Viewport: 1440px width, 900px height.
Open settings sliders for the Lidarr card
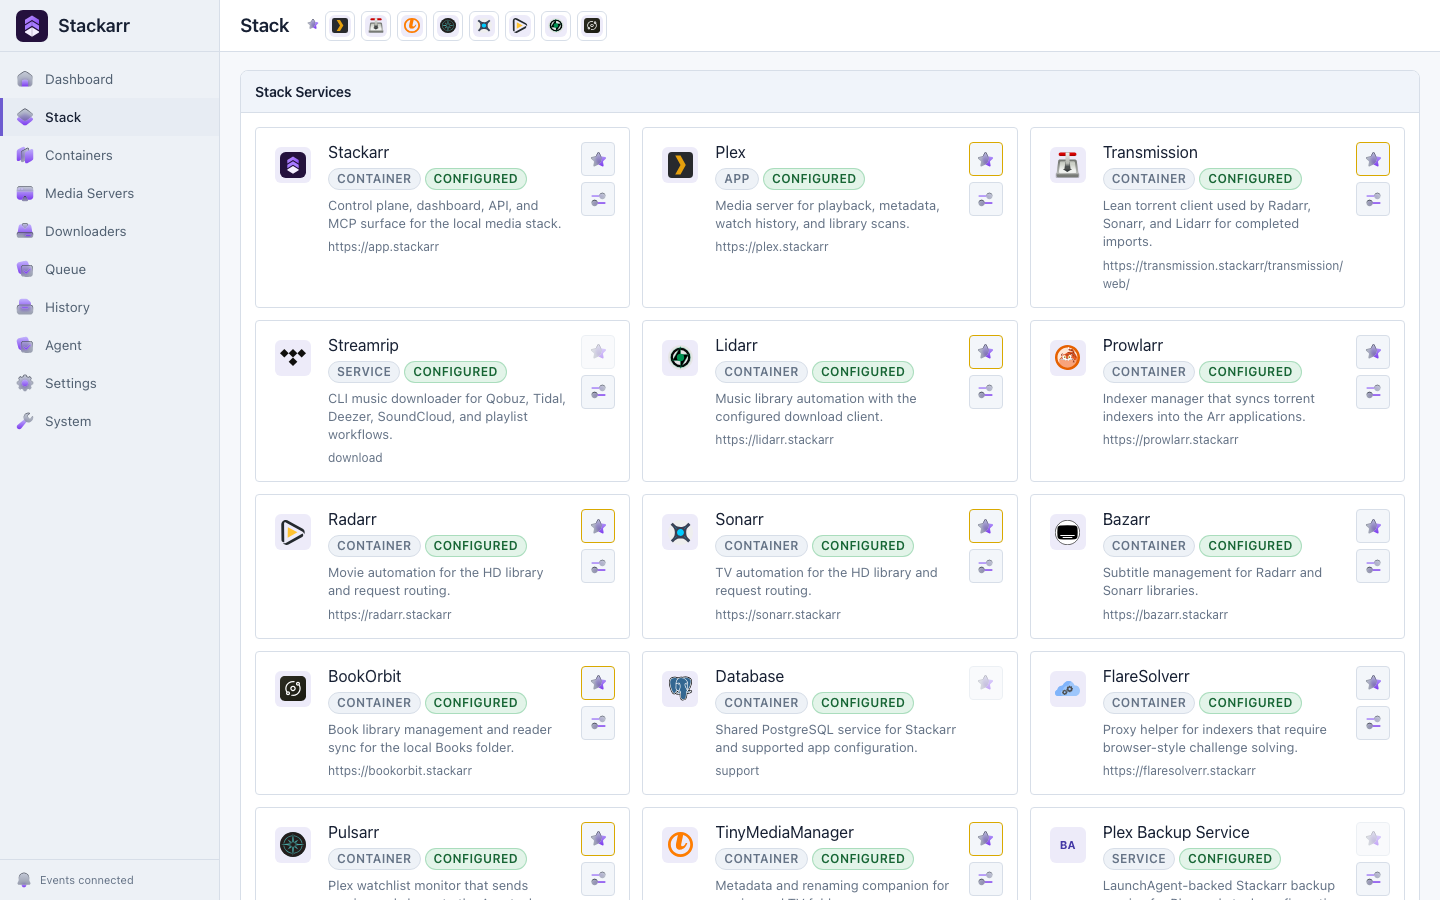pos(986,392)
